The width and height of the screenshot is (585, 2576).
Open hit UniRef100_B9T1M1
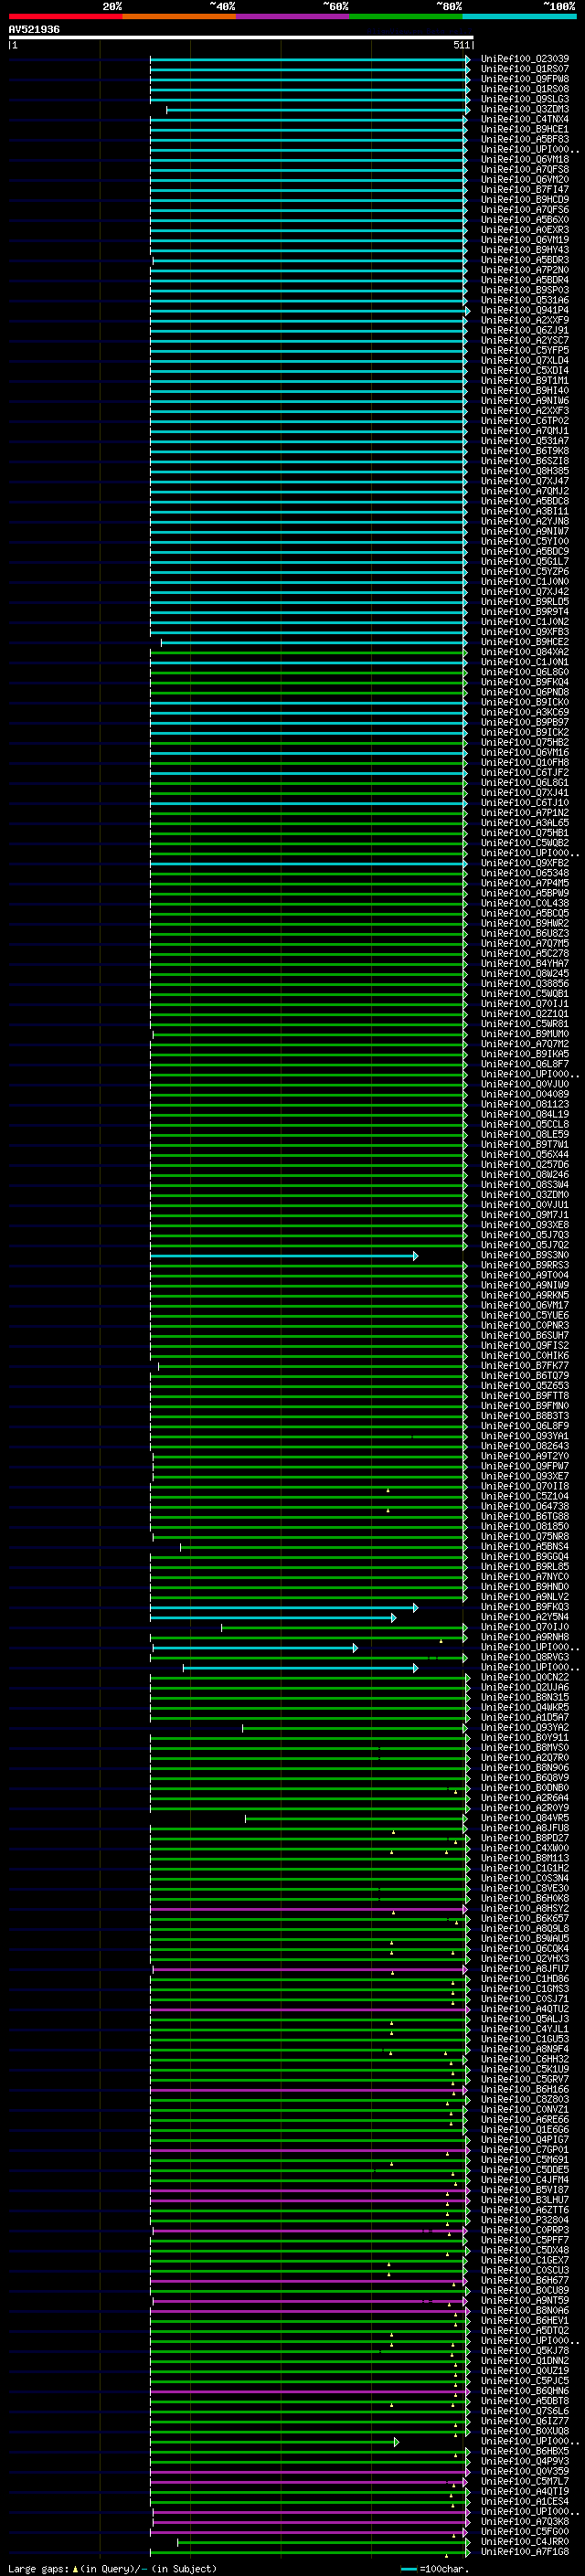pyautogui.click(x=525, y=380)
